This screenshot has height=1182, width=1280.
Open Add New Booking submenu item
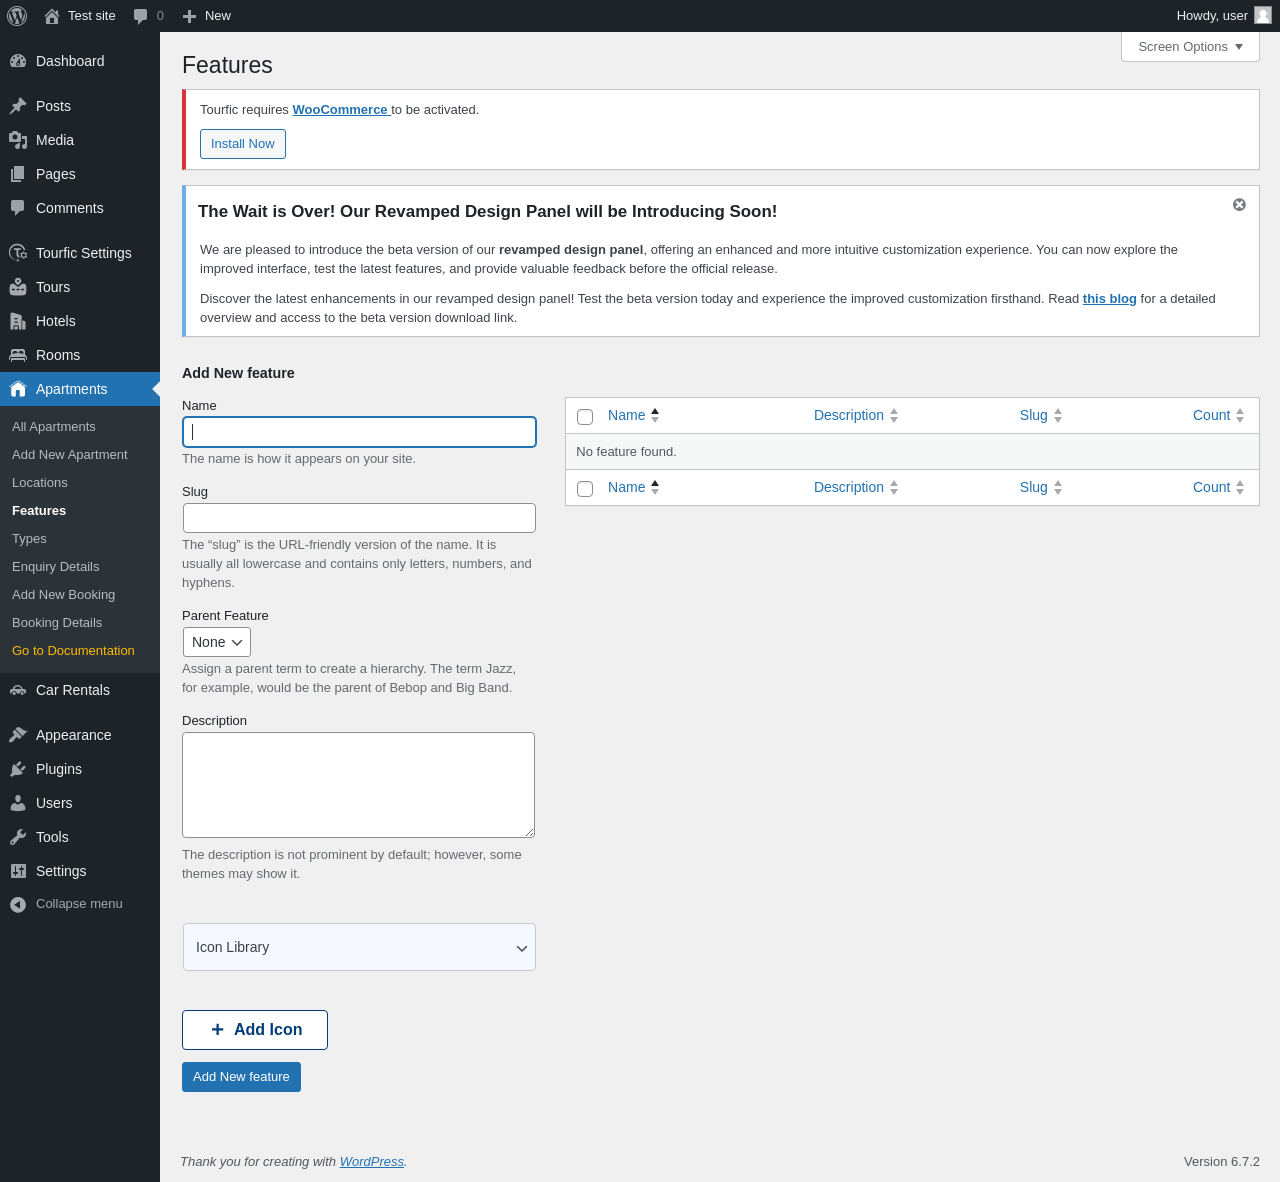64,594
